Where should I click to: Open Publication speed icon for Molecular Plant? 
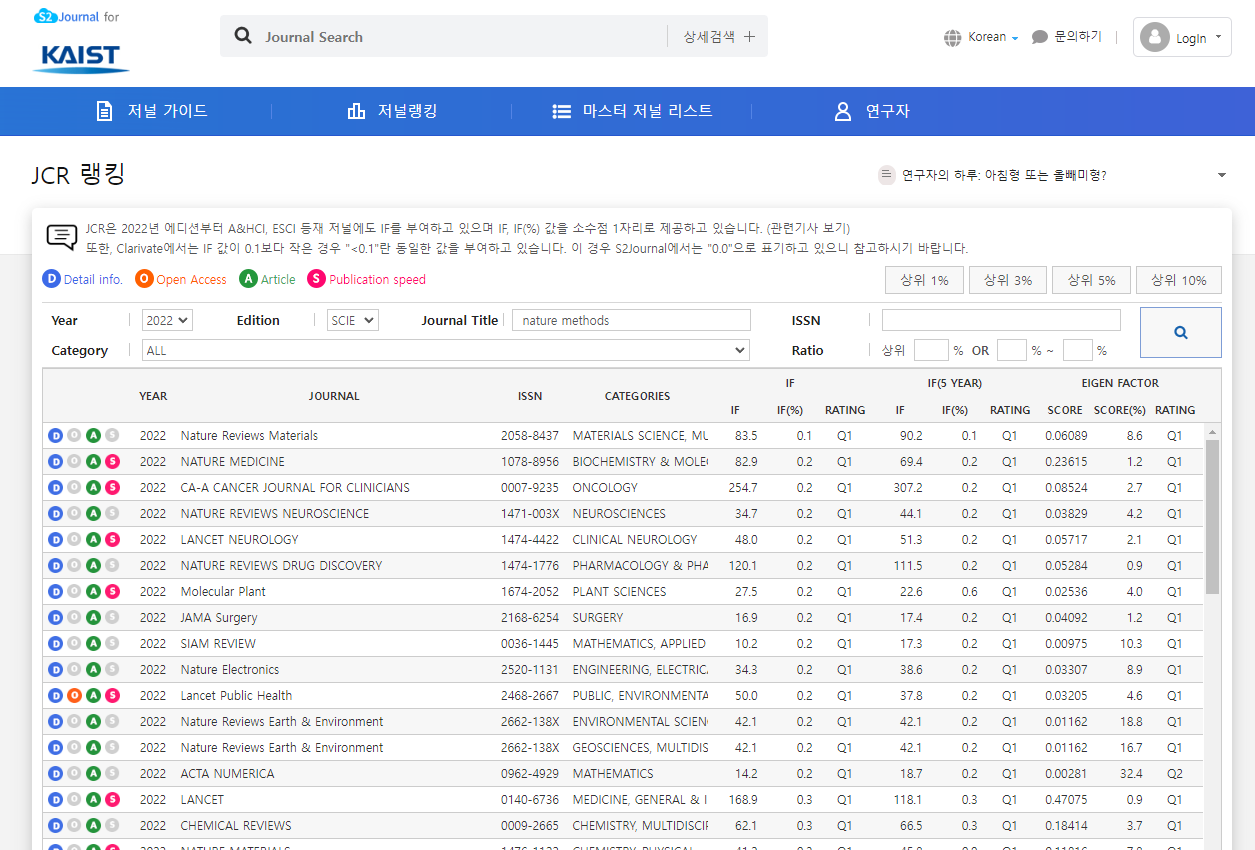(x=112, y=592)
